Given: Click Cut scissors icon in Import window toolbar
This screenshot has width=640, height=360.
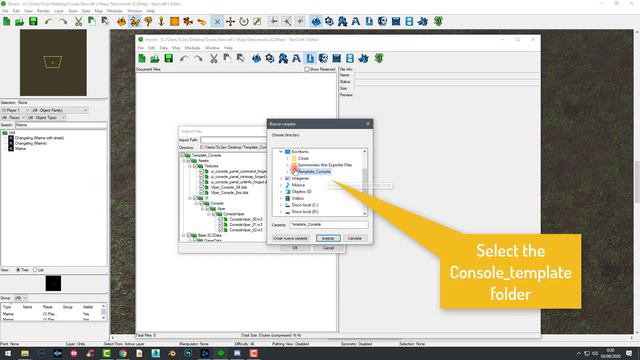Looking at the screenshot, I should click(x=213, y=58).
